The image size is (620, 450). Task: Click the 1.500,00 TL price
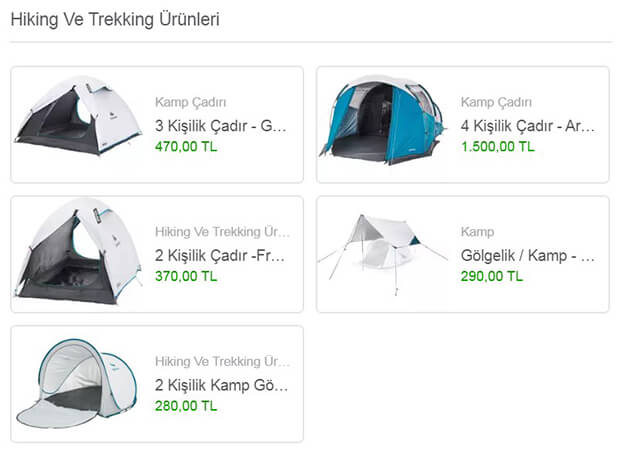click(497, 146)
